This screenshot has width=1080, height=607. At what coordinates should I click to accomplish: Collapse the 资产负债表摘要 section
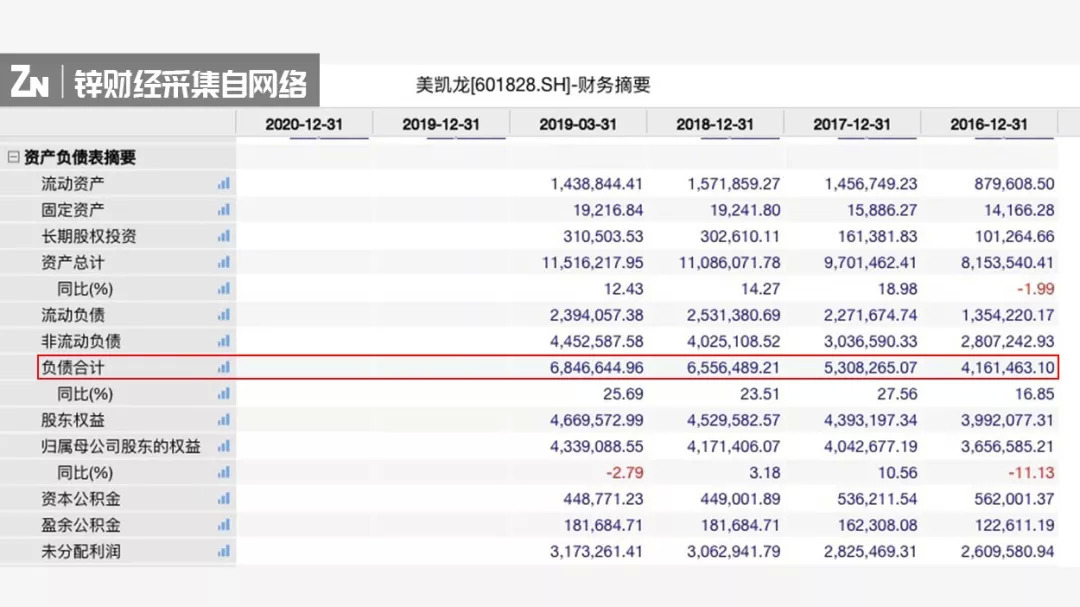click(x=13, y=157)
